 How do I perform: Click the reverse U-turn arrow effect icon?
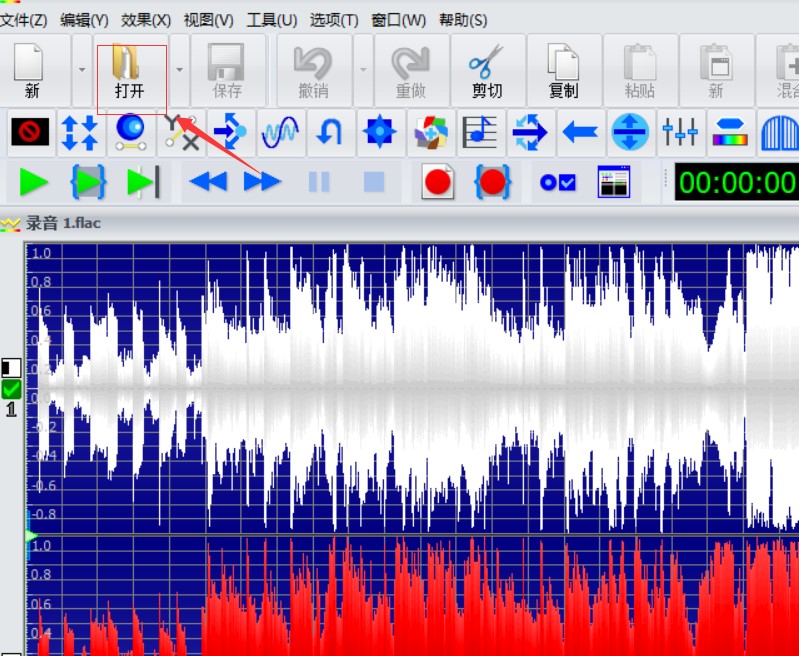pyautogui.click(x=329, y=132)
